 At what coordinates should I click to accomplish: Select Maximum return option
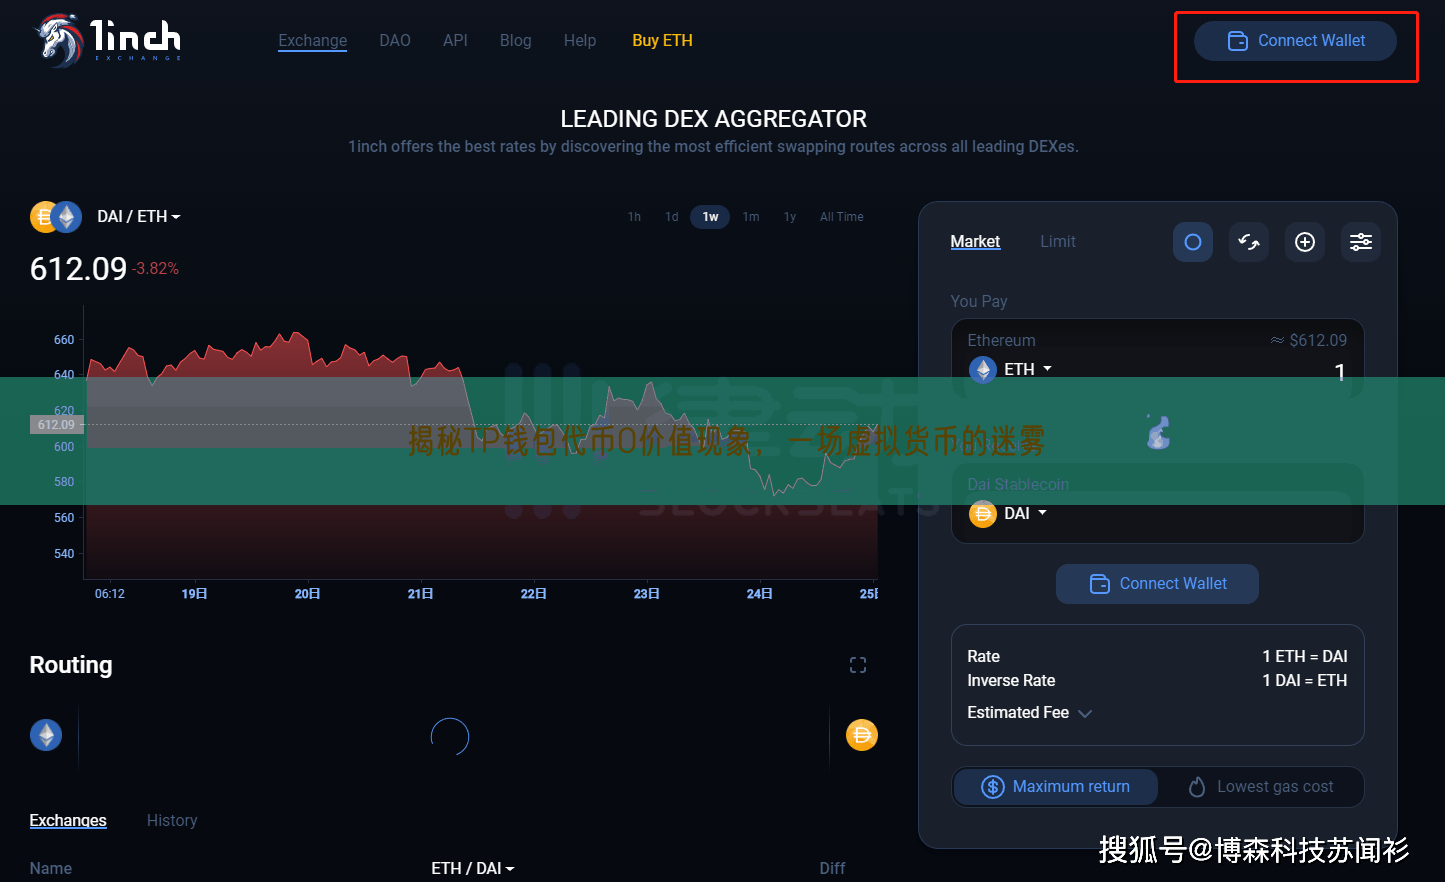[1056, 787]
